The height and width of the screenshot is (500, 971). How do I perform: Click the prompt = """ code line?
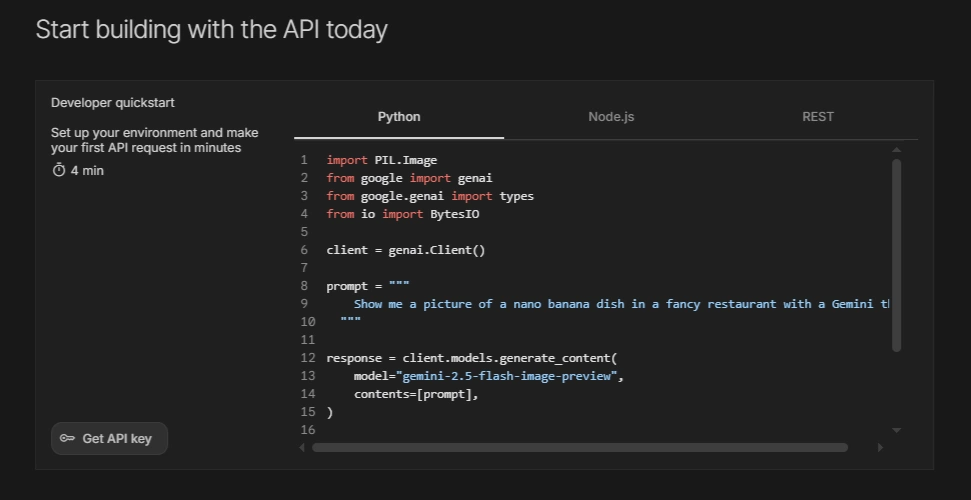pyautogui.click(x=368, y=286)
